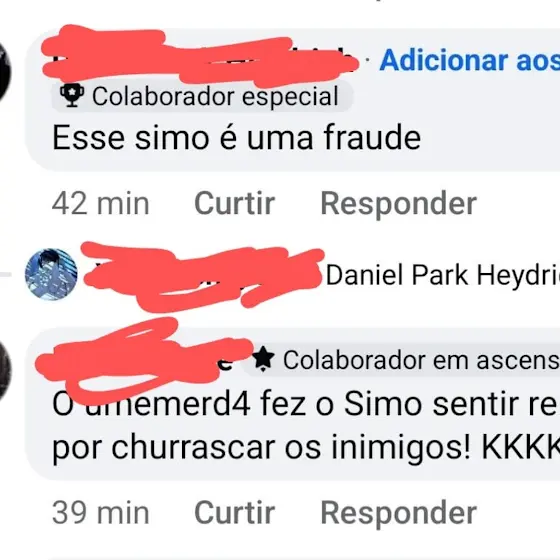Image resolution: width=560 pixels, height=560 pixels.
Task: Select the comment text about churrascar os inimigos
Action: 306,425
